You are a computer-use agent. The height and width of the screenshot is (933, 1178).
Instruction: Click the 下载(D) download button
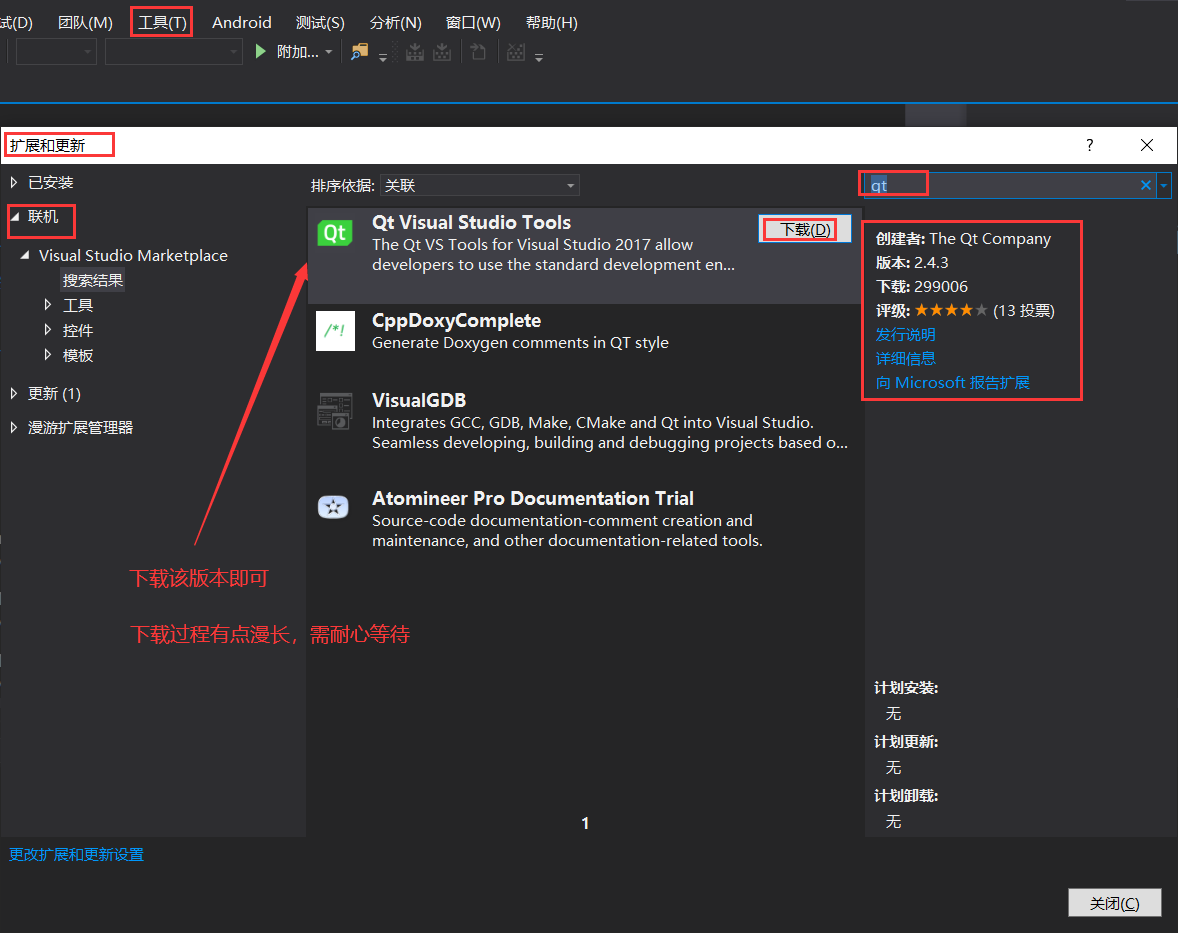click(805, 229)
